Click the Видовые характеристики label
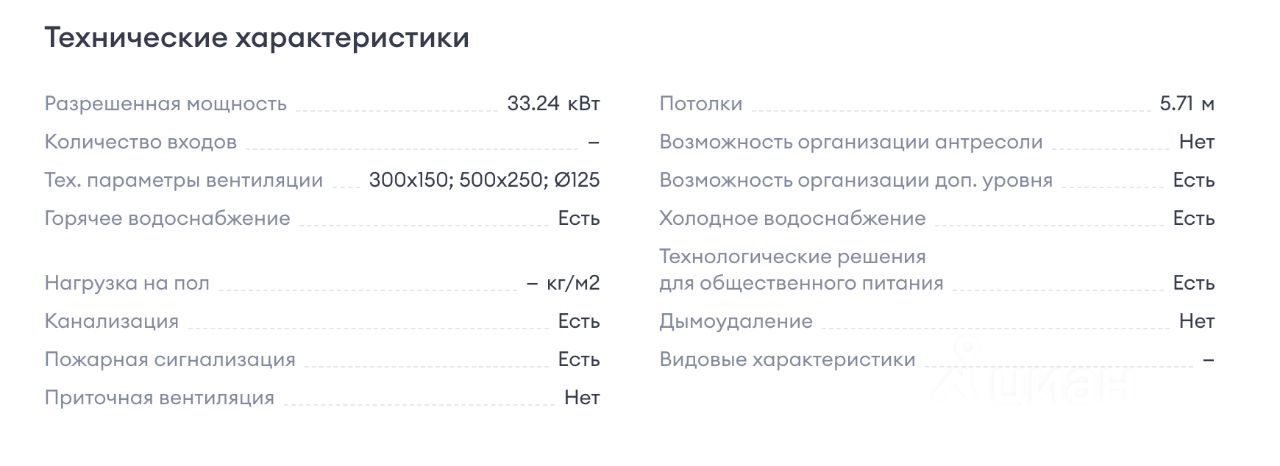 click(x=788, y=359)
